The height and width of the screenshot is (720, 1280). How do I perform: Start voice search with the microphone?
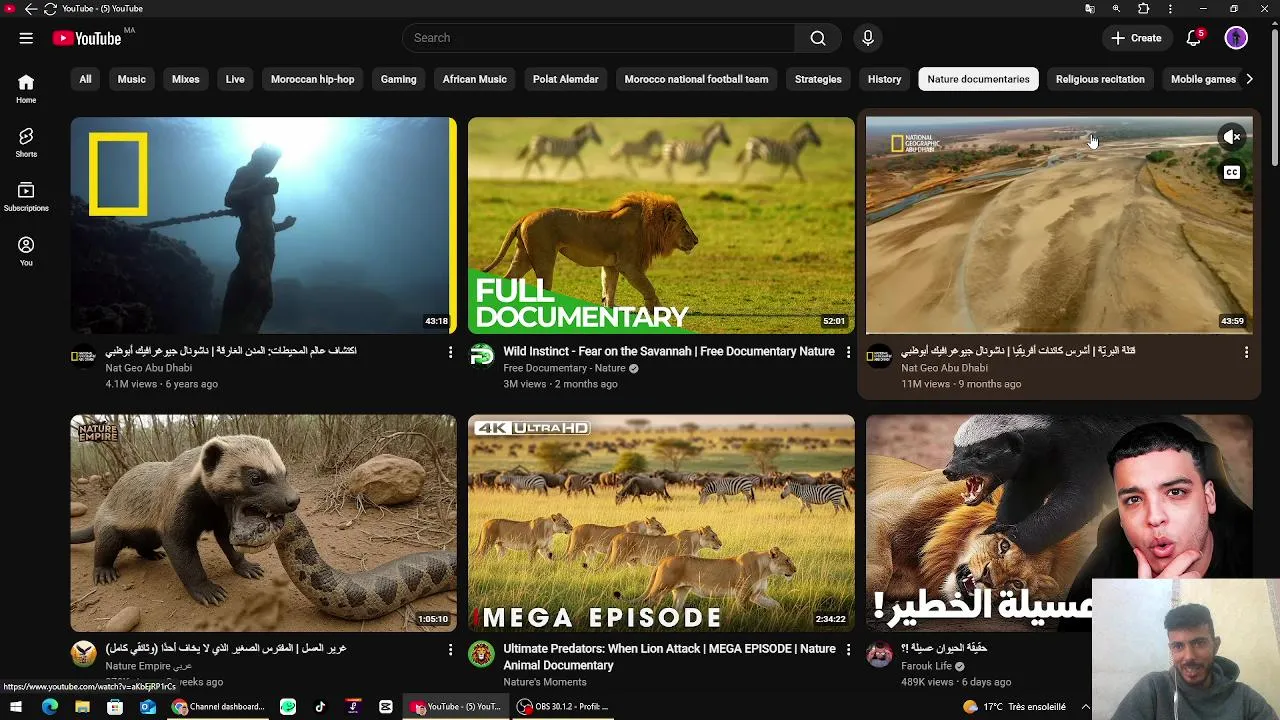[868, 38]
